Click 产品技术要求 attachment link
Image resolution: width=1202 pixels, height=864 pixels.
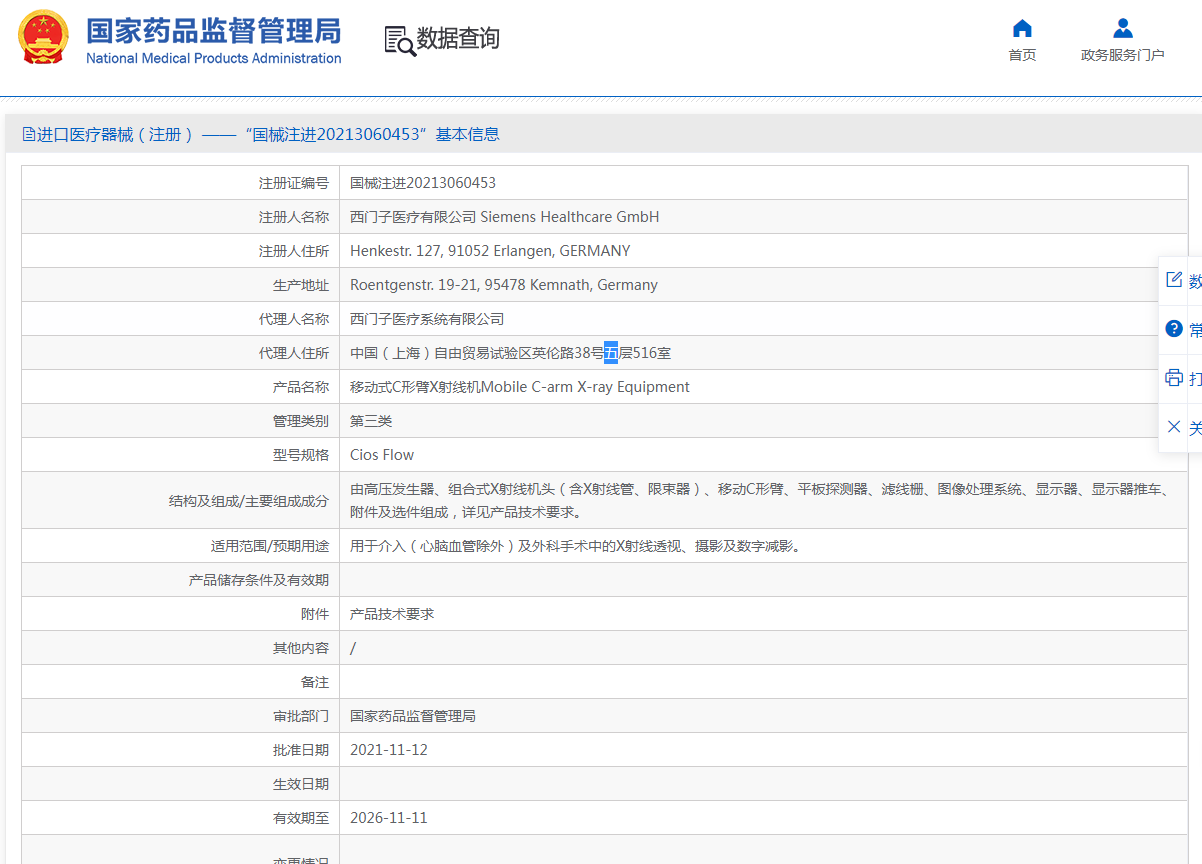pyautogui.click(x=392, y=614)
